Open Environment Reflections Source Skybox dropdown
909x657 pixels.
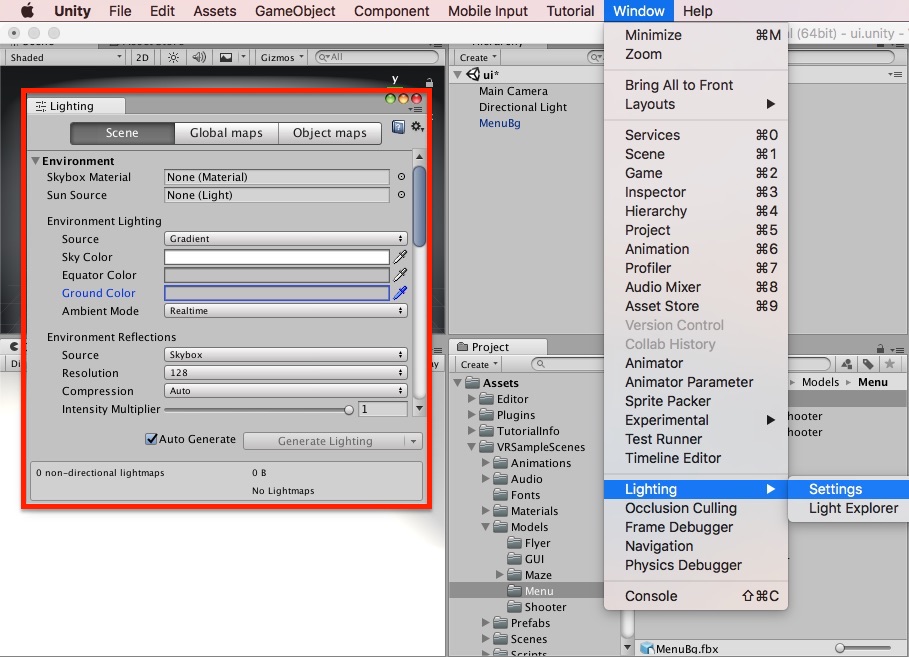pos(286,354)
